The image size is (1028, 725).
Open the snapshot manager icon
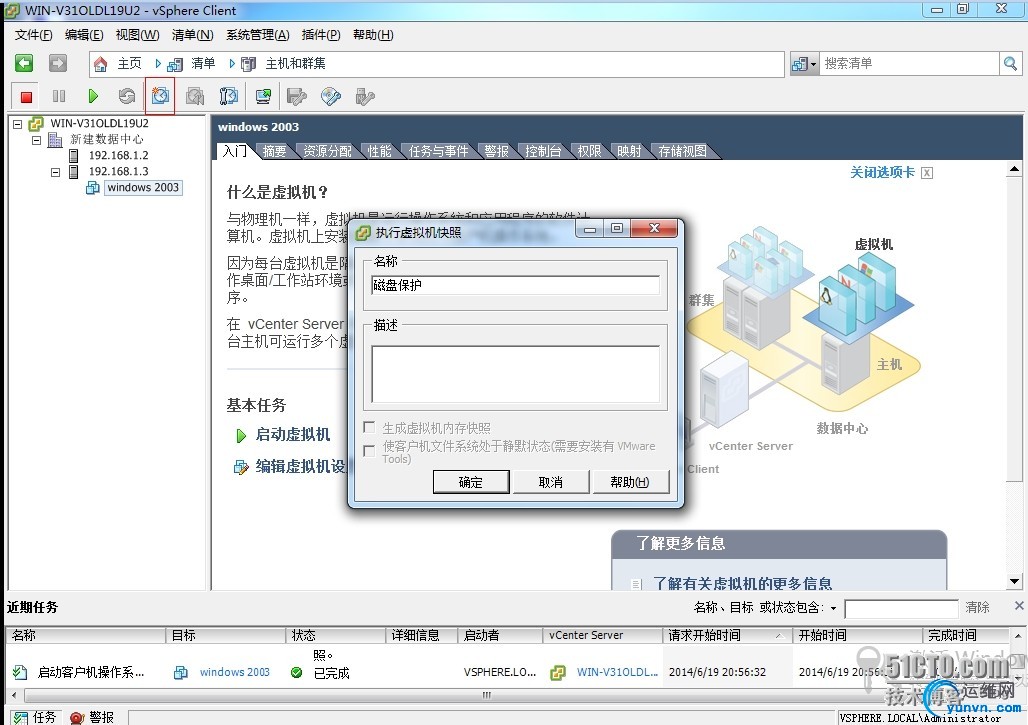[229, 96]
